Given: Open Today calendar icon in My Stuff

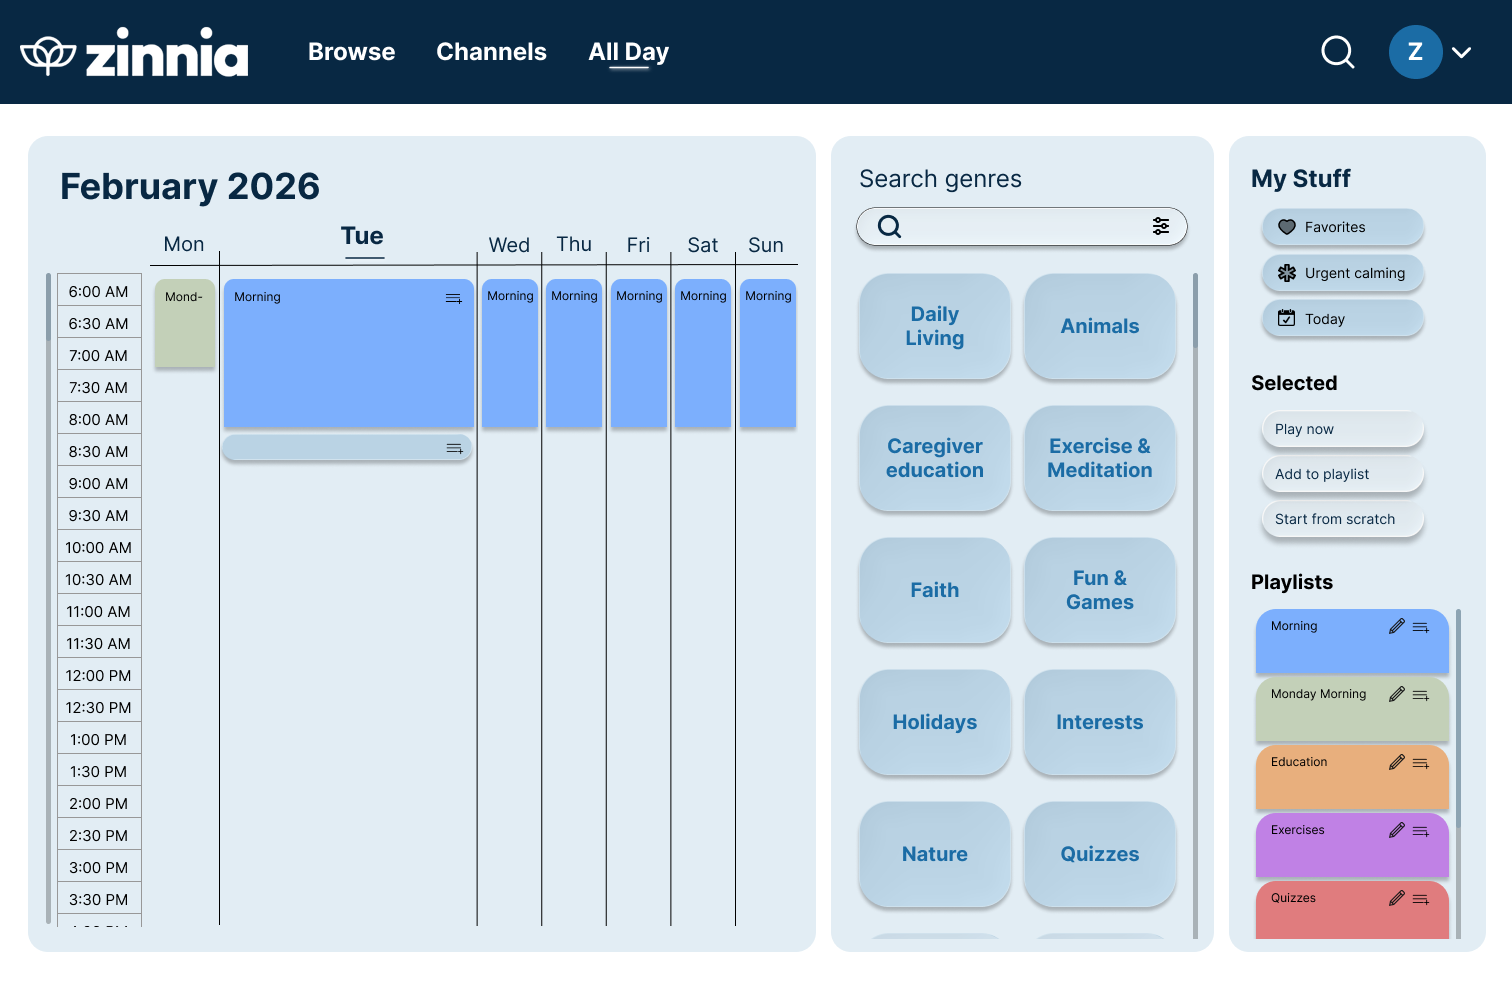Looking at the screenshot, I should [1287, 318].
